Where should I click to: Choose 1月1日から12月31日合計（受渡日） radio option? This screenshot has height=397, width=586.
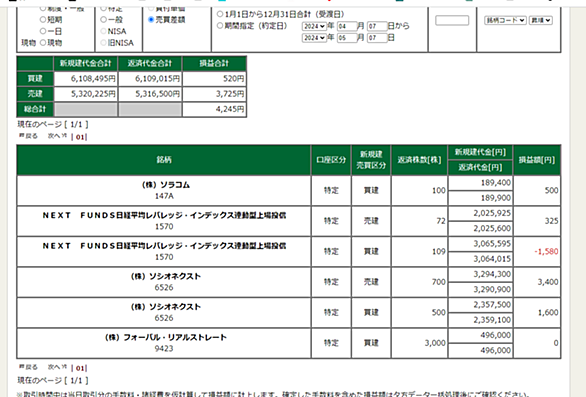click(x=220, y=14)
